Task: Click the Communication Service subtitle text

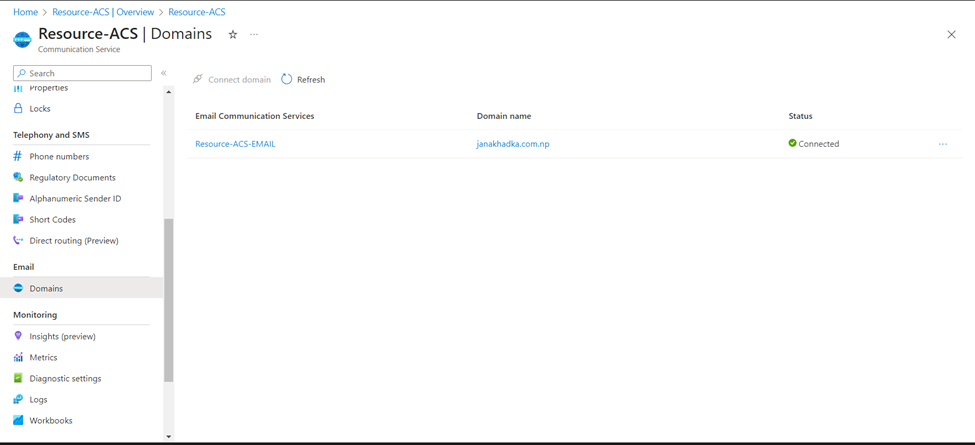Action: tap(79, 49)
